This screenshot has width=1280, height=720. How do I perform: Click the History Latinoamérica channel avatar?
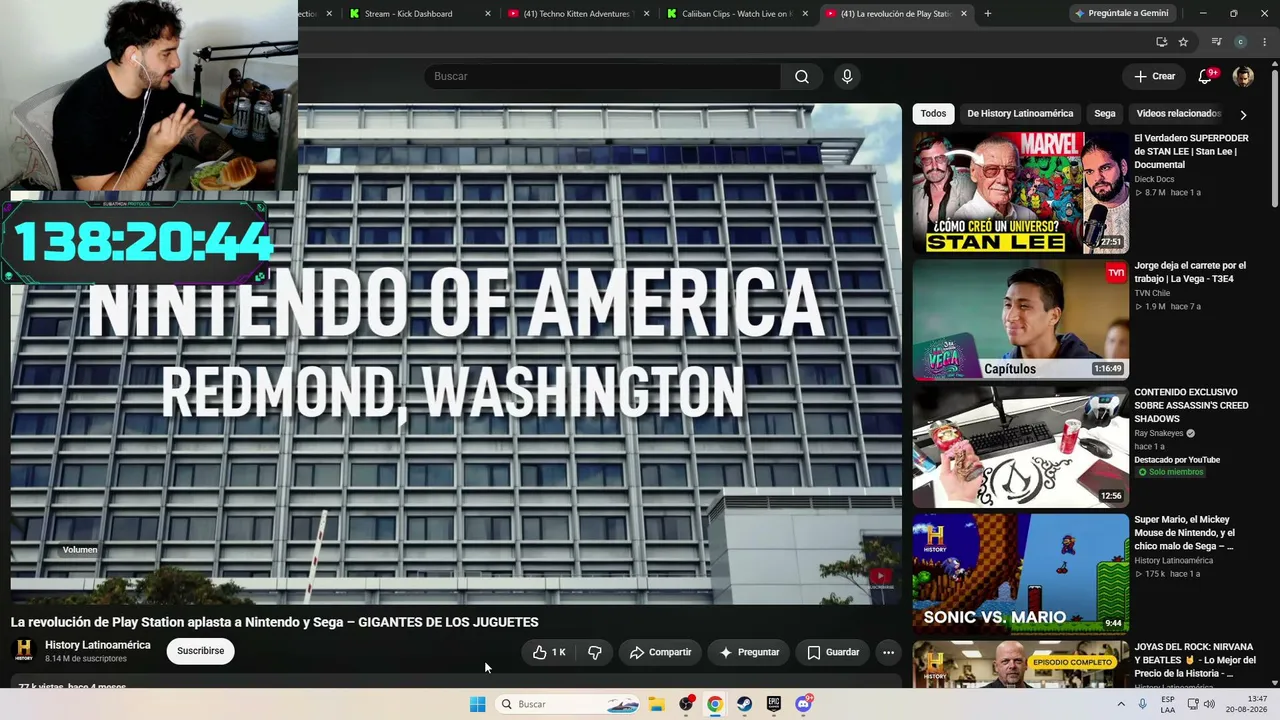[24, 651]
